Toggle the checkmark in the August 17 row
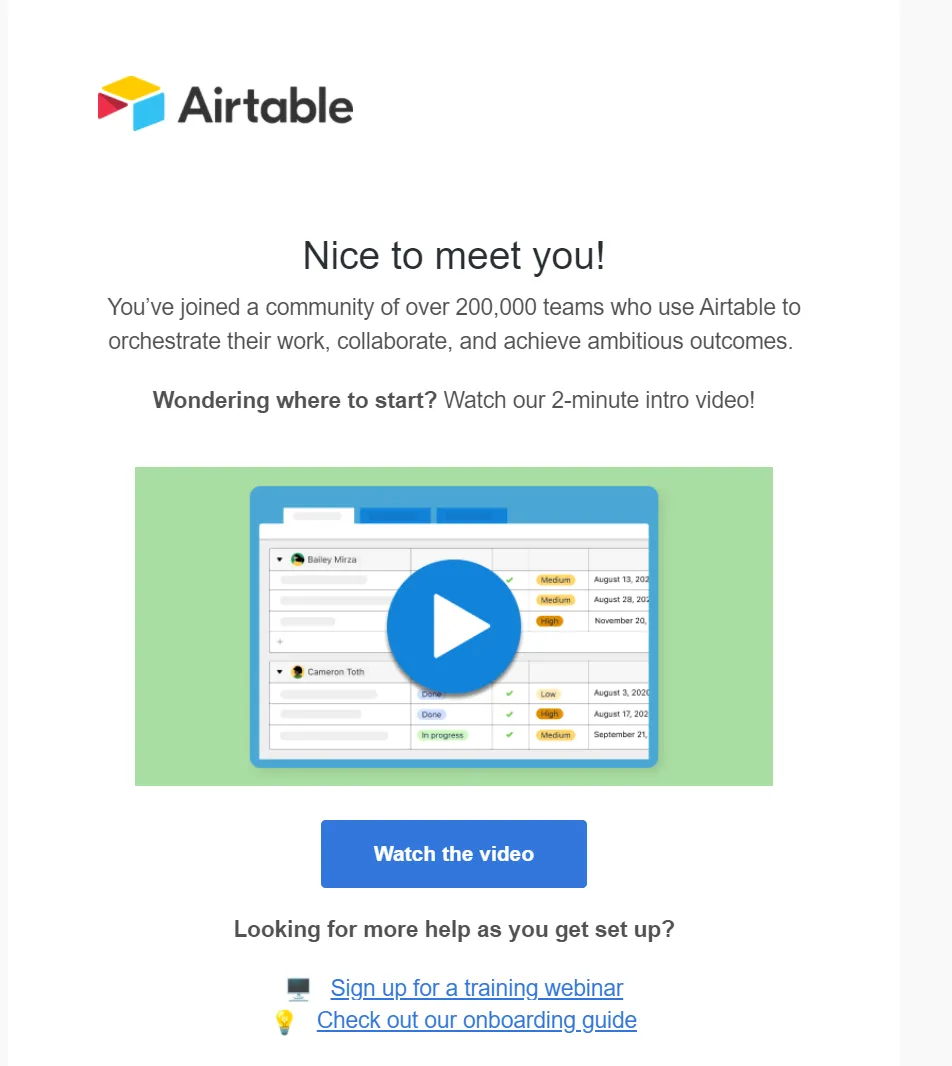Viewport: 952px width, 1066px height. point(509,715)
